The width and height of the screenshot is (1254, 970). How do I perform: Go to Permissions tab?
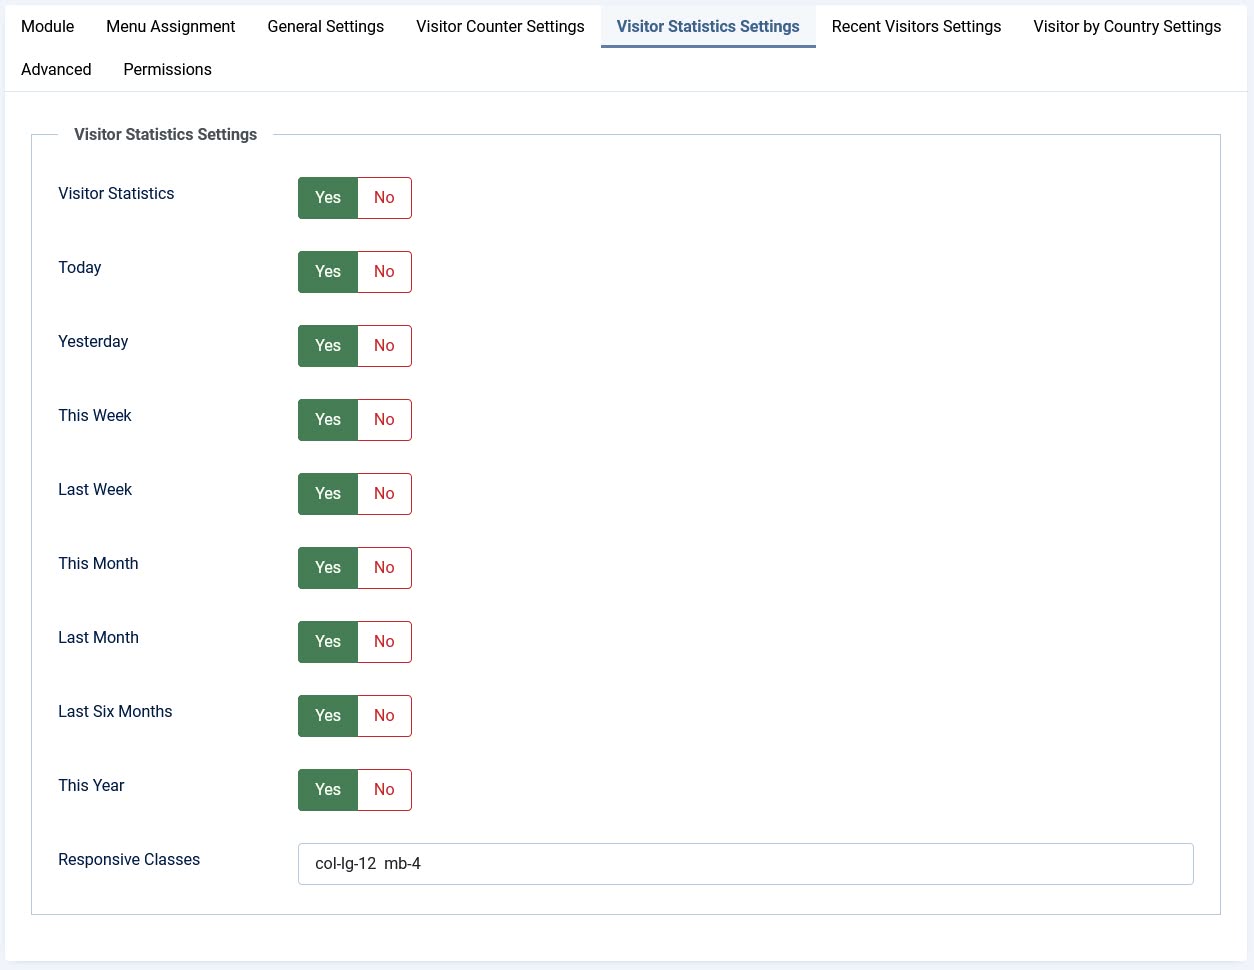(167, 69)
